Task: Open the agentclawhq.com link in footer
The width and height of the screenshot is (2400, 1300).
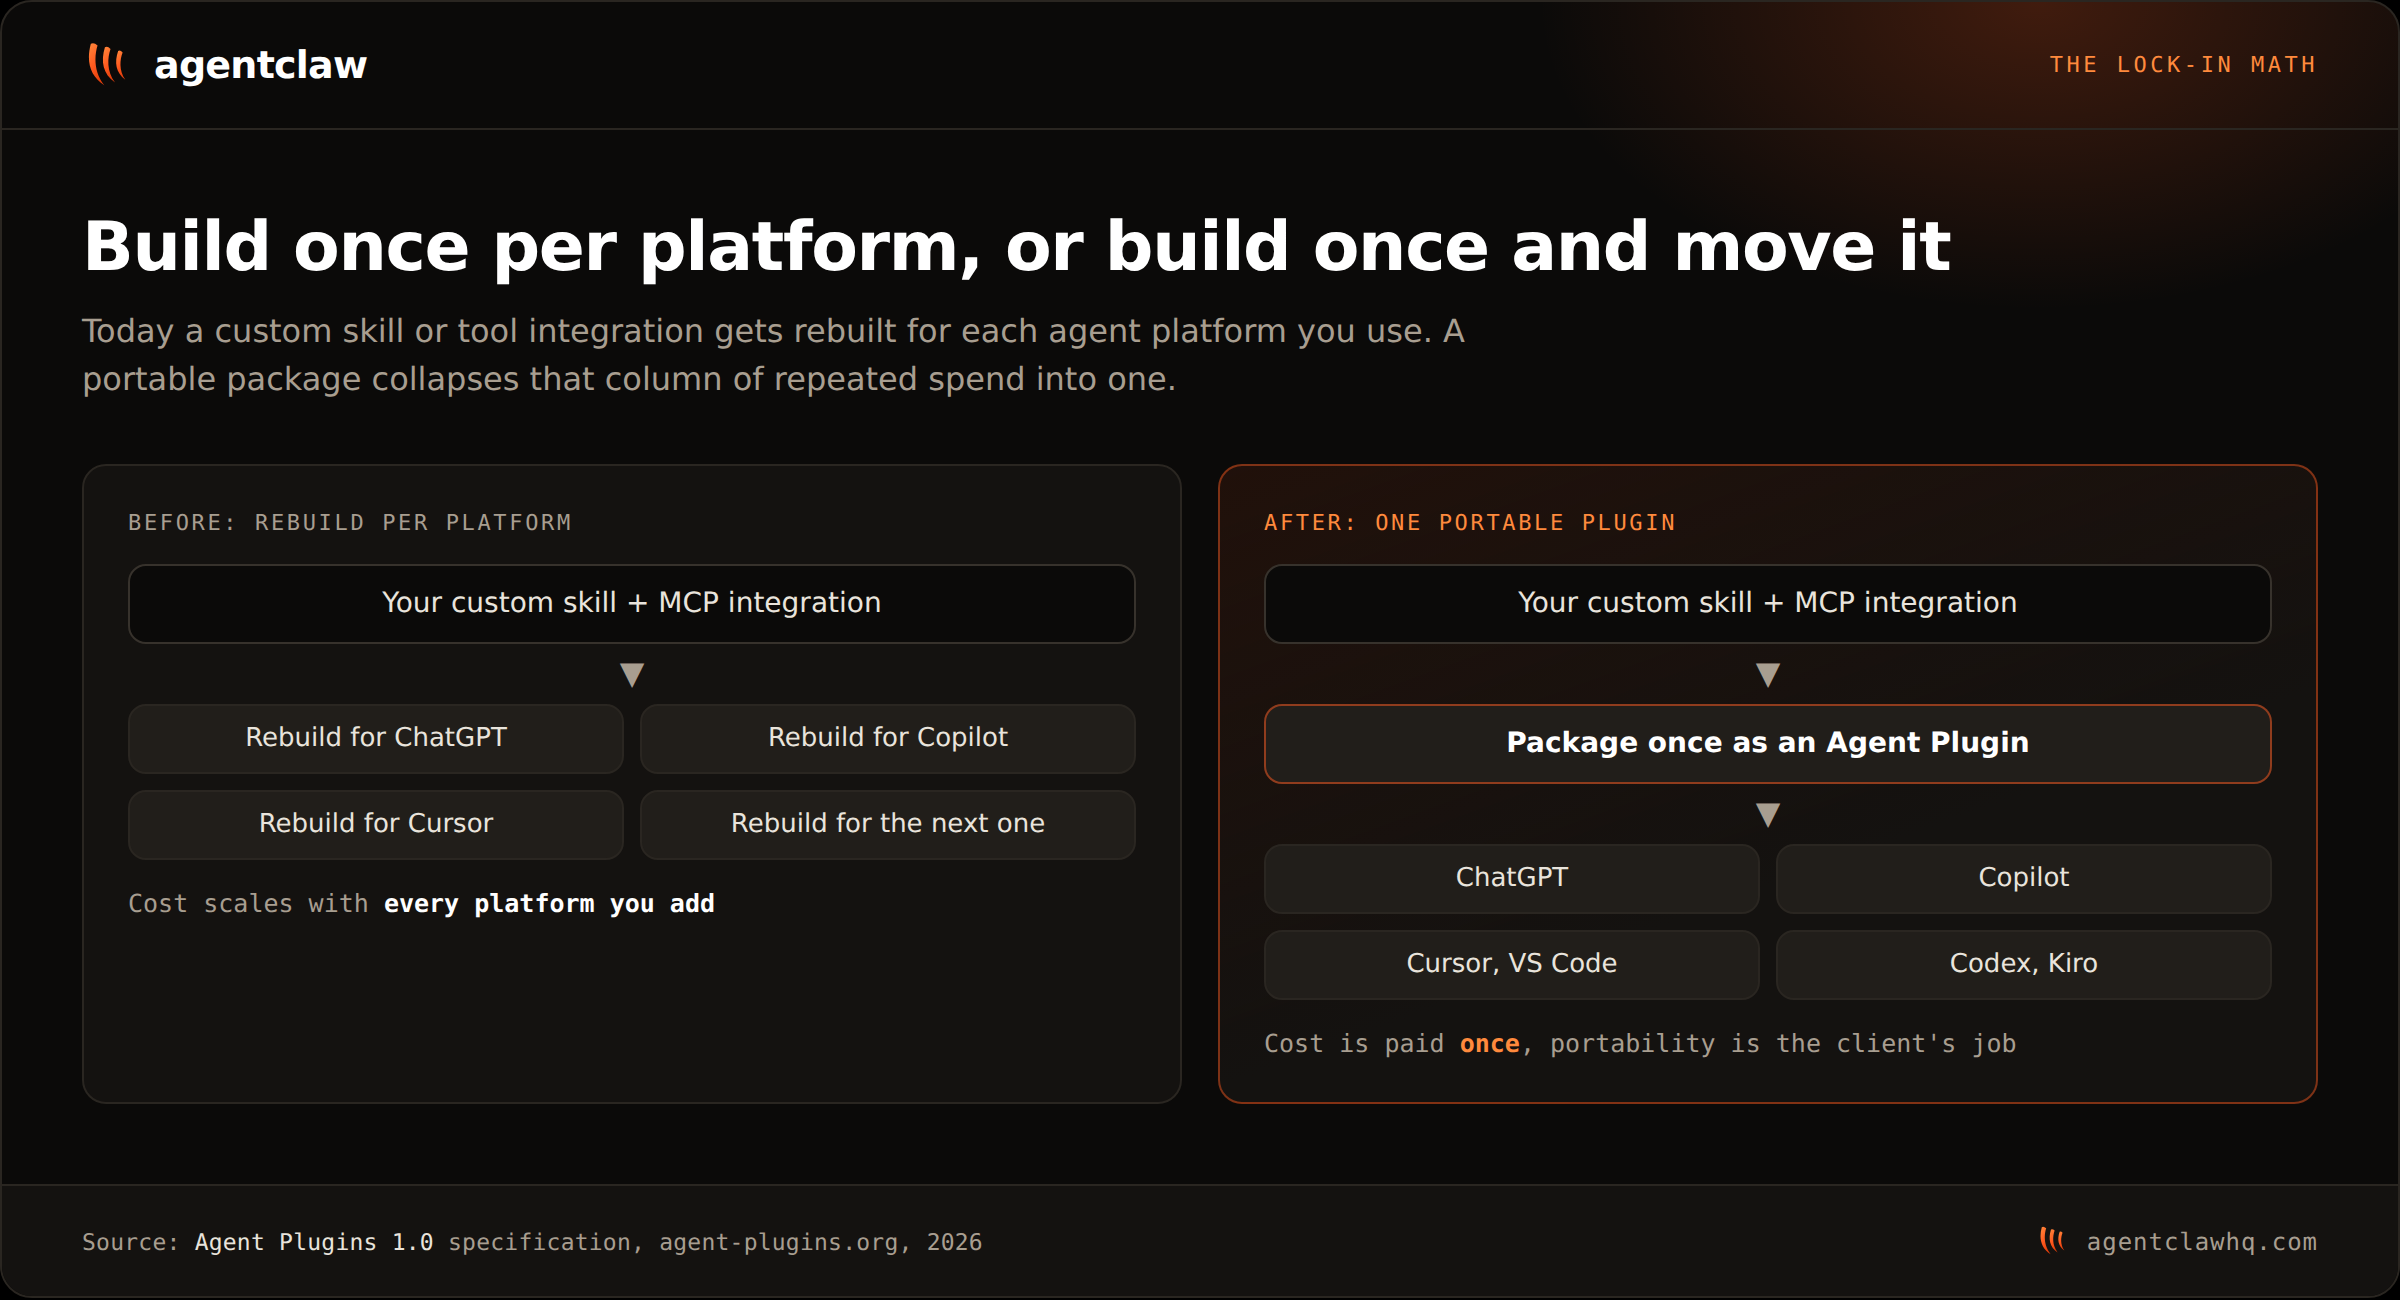Action: click(x=2201, y=1242)
